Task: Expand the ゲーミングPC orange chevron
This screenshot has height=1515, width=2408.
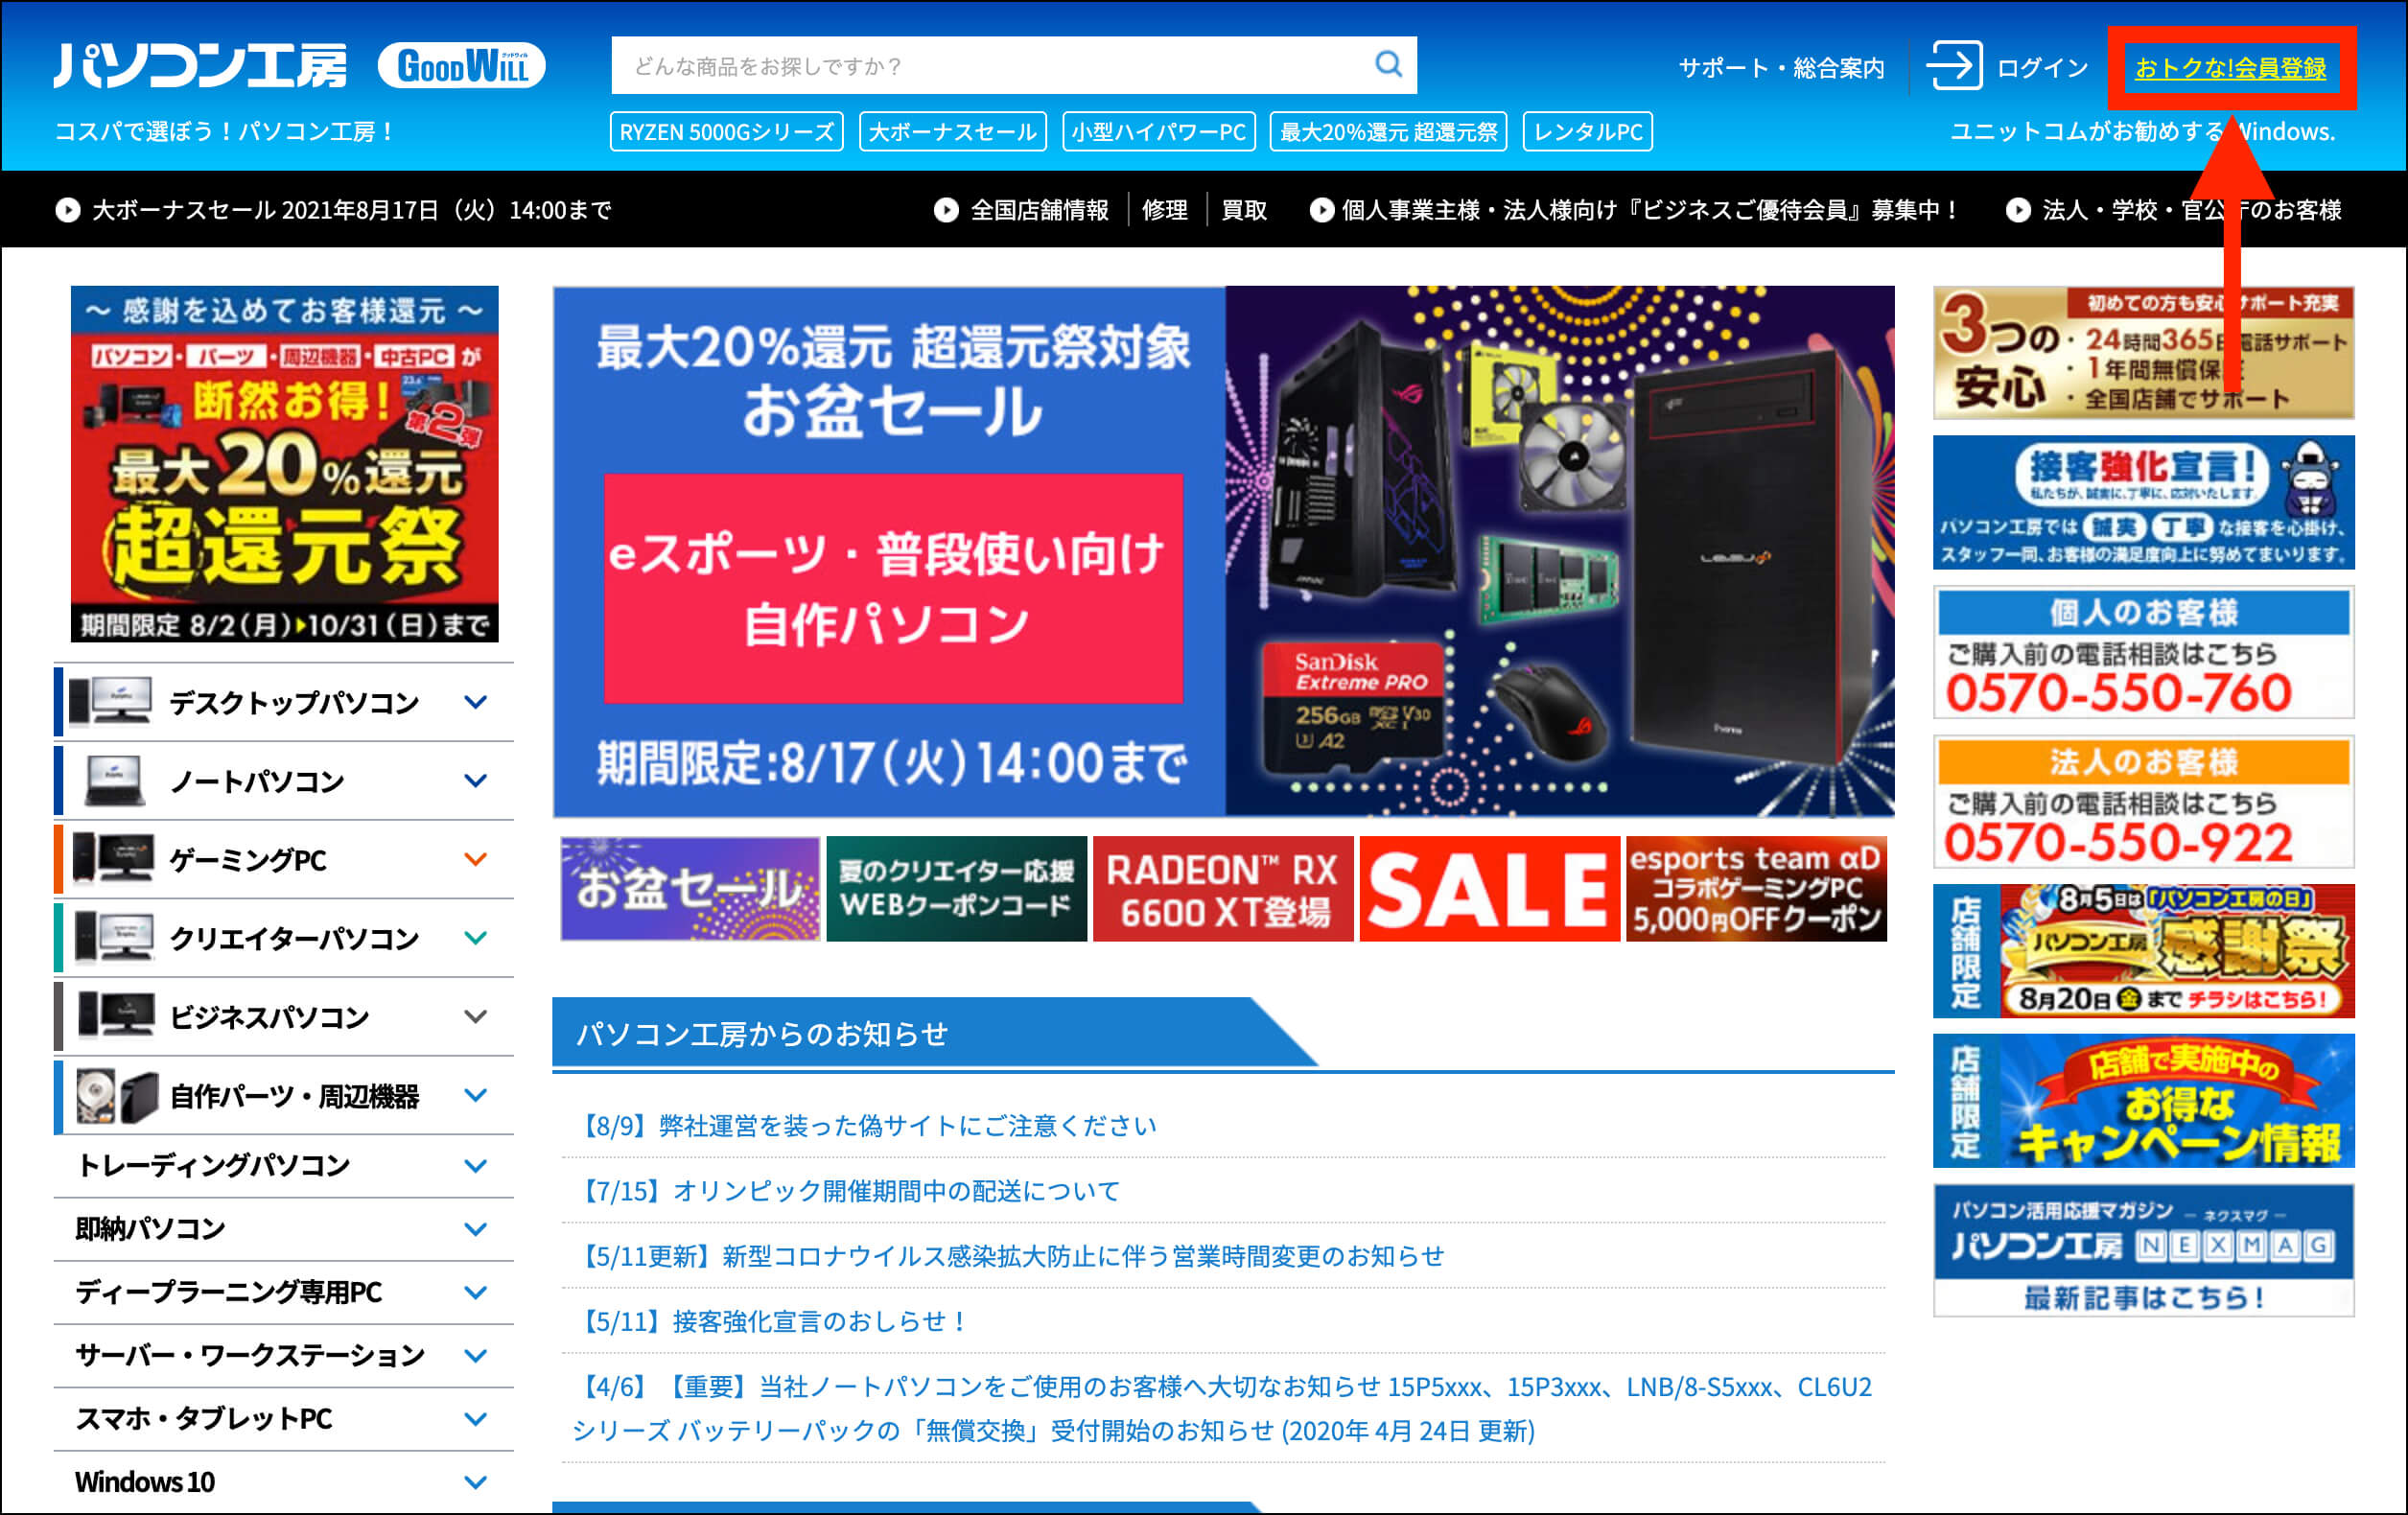Action: (476, 859)
